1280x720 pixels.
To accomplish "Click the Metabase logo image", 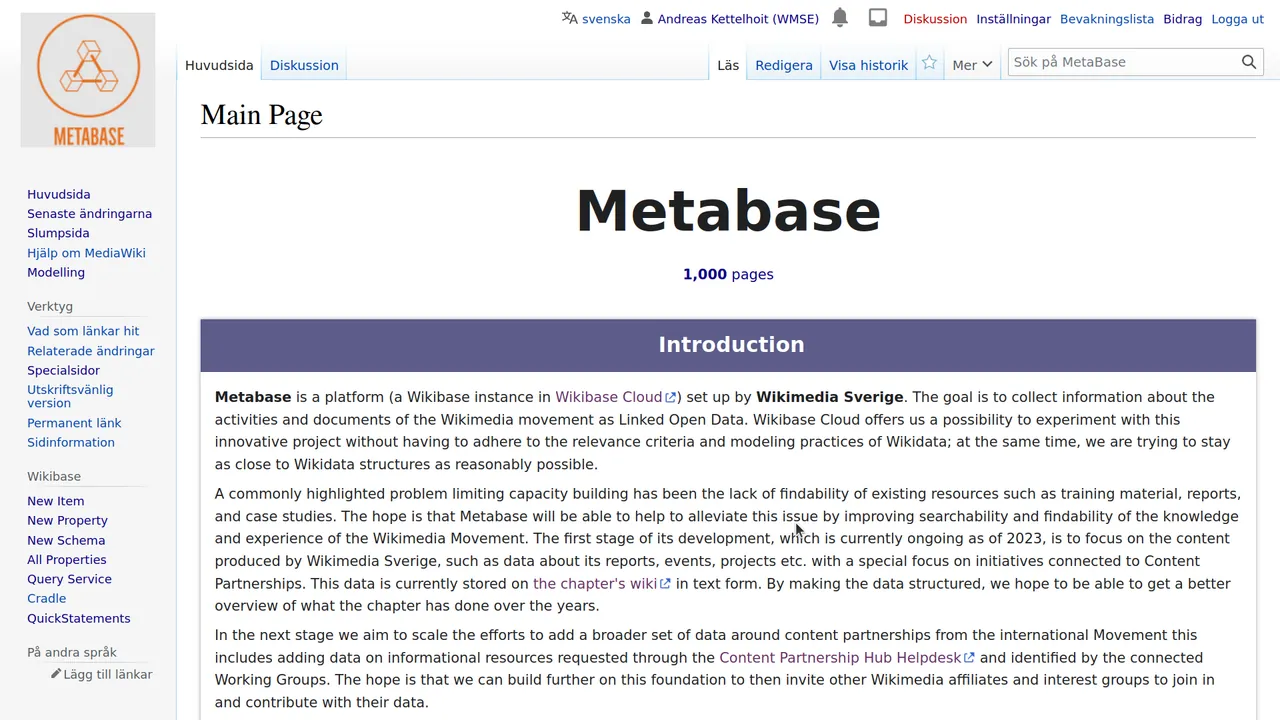I will point(88,80).
